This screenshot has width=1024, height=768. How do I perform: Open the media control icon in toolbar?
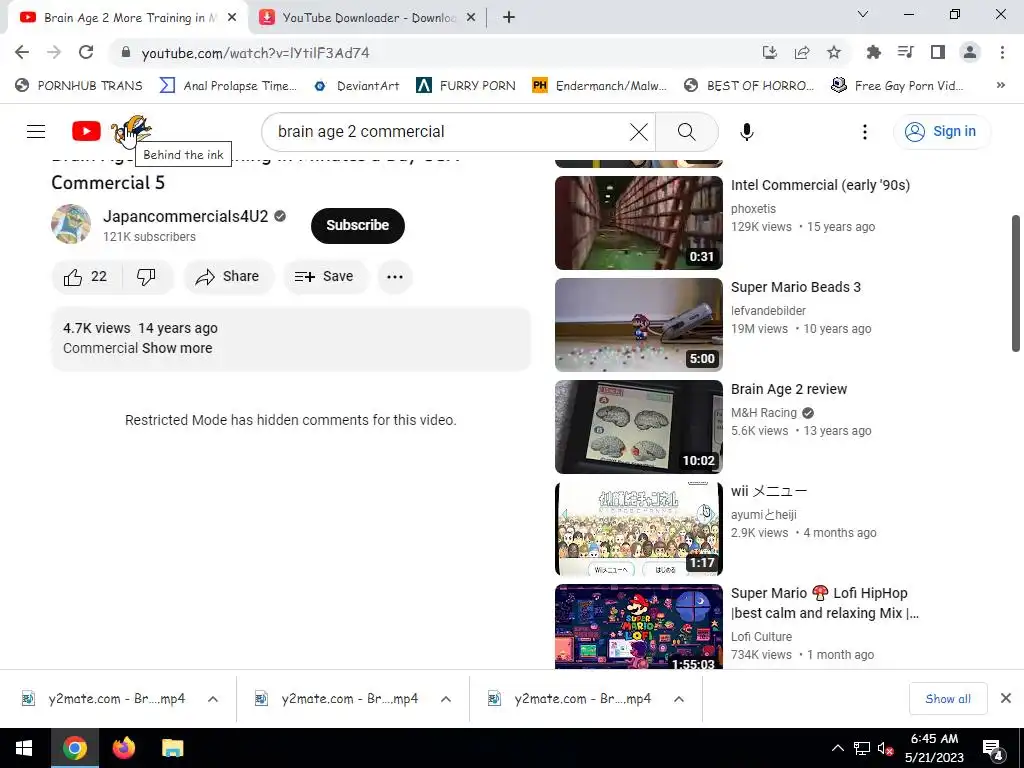(905, 52)
